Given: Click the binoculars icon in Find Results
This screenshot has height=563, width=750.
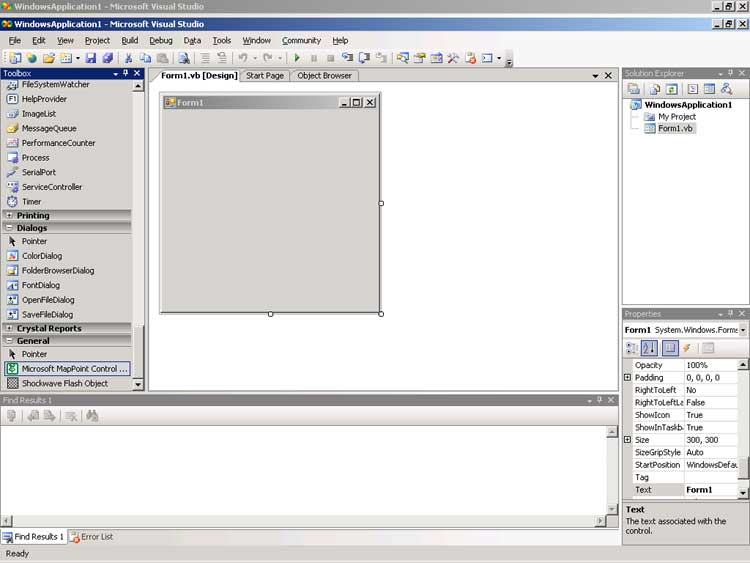Looking at the screenshot, I should coord(92,416).
